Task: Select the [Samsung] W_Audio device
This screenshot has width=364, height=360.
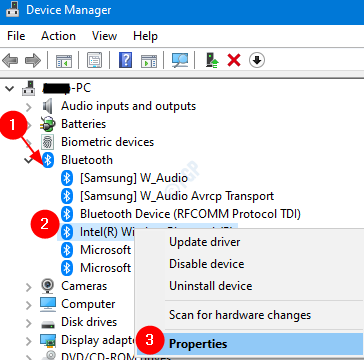Action: tap(134, 178)
